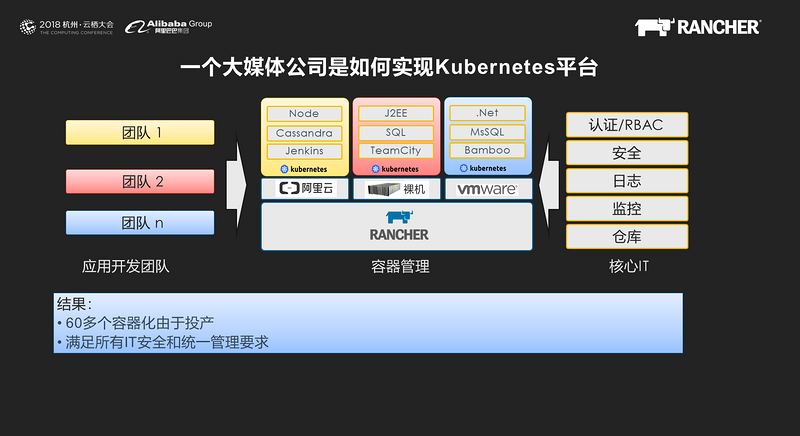Select the 团队 1 yellow box
800x436 pixels.
(140, 133)
